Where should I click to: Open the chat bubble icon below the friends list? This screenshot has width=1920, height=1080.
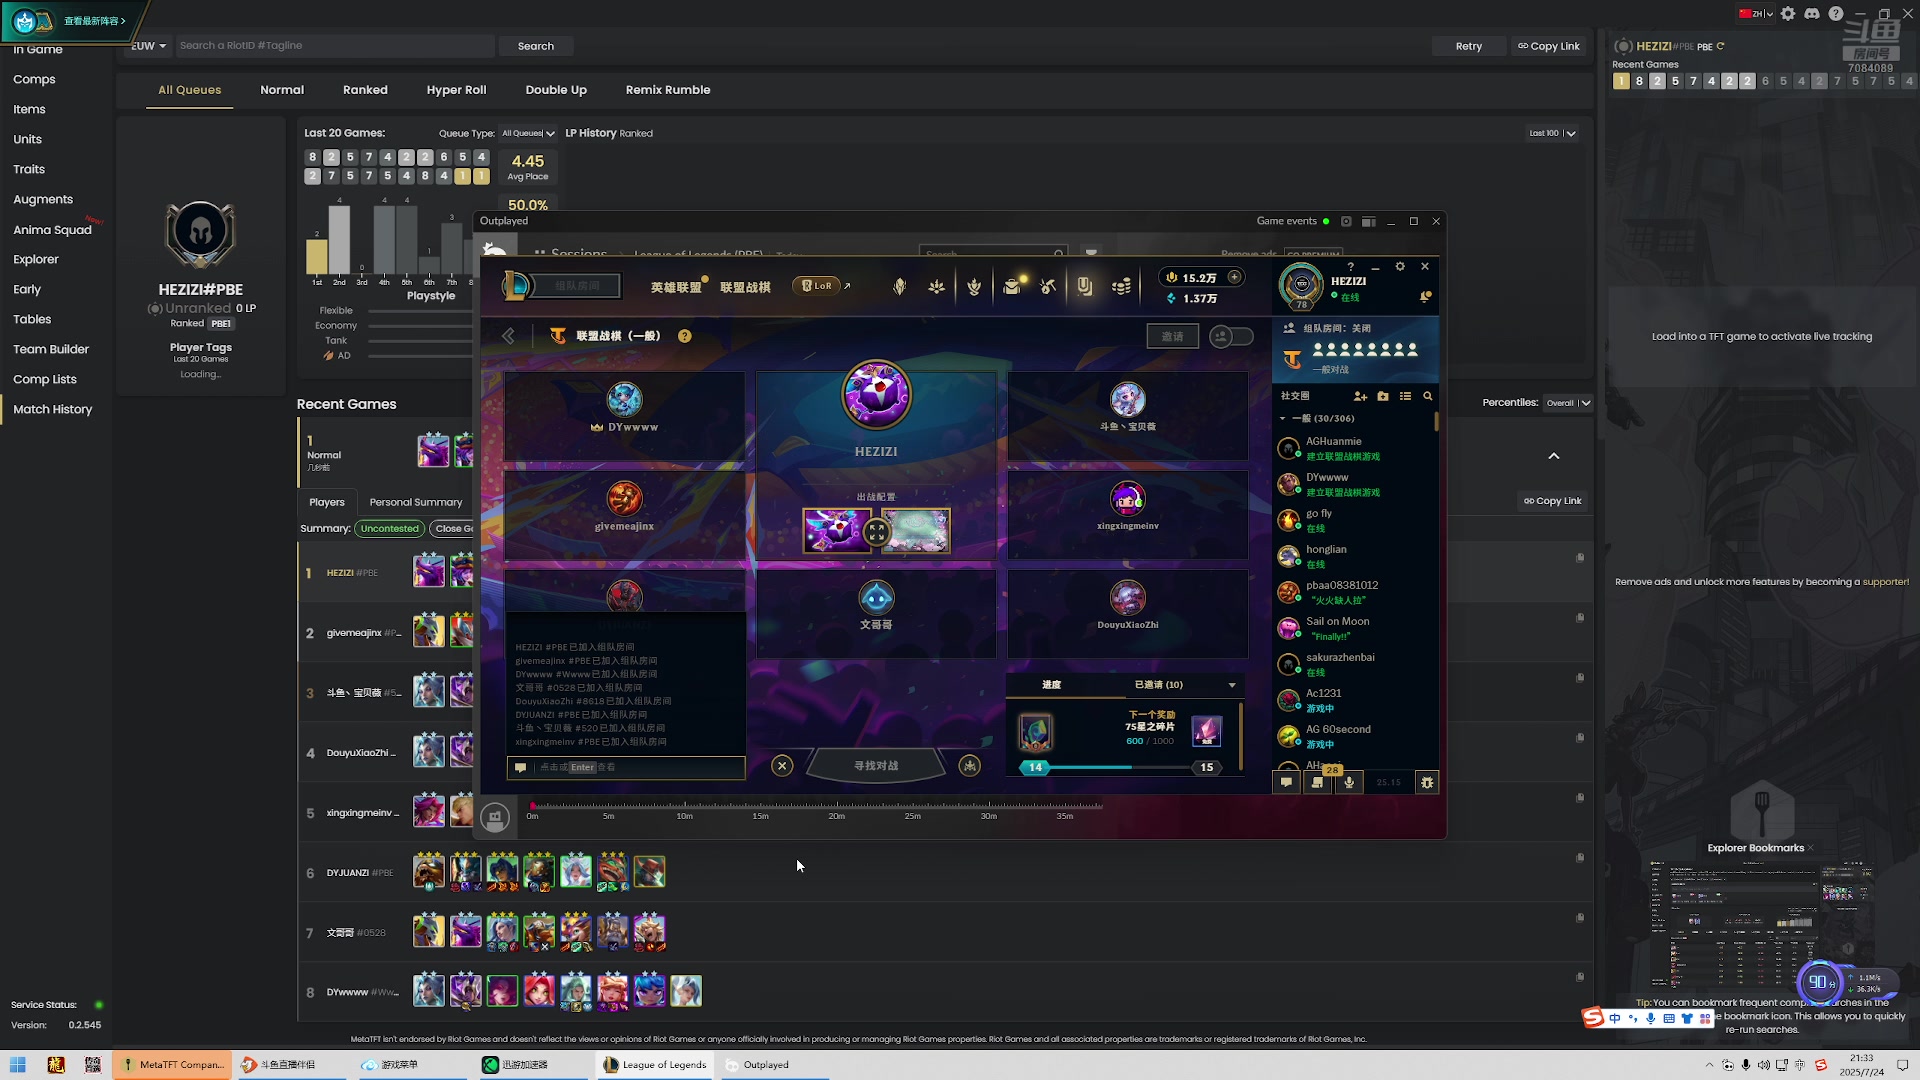1287,782
